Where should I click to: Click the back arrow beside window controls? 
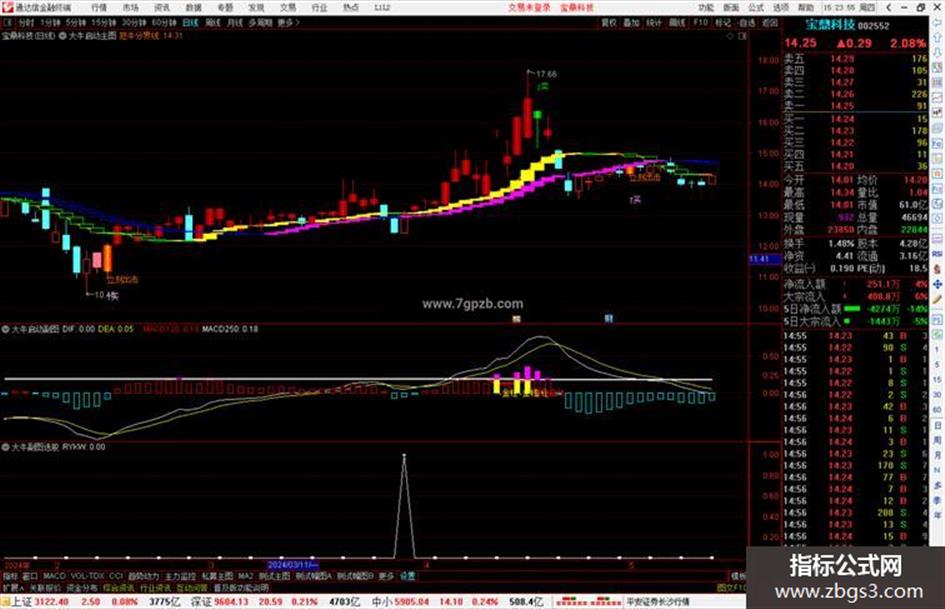coord(889,7)
